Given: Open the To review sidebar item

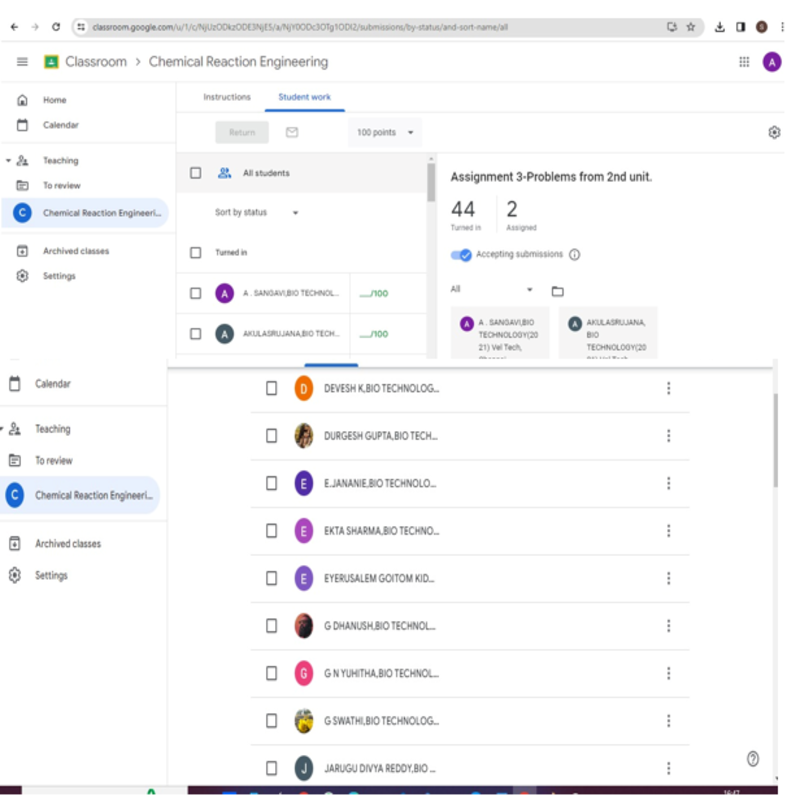Looking at the screenshot, I should pyautogui.click(x=61, y=186).
